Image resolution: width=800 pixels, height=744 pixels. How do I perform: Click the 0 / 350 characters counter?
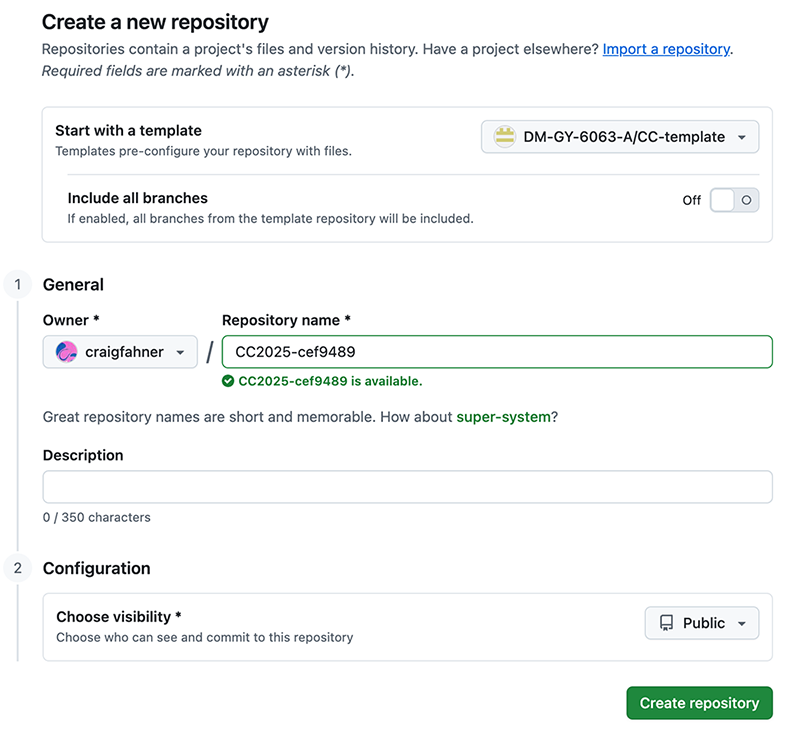[x=97, y=518]
